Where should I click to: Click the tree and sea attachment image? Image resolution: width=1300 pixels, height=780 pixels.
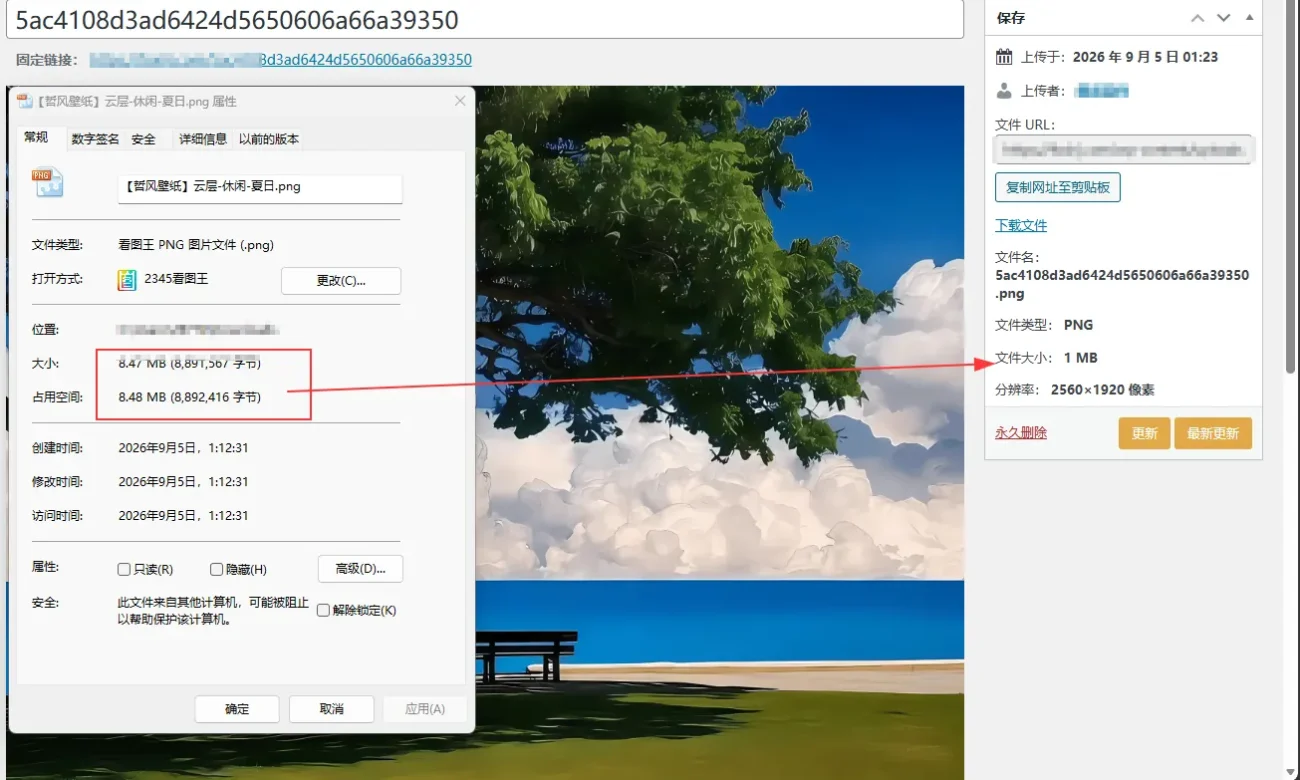719,432
